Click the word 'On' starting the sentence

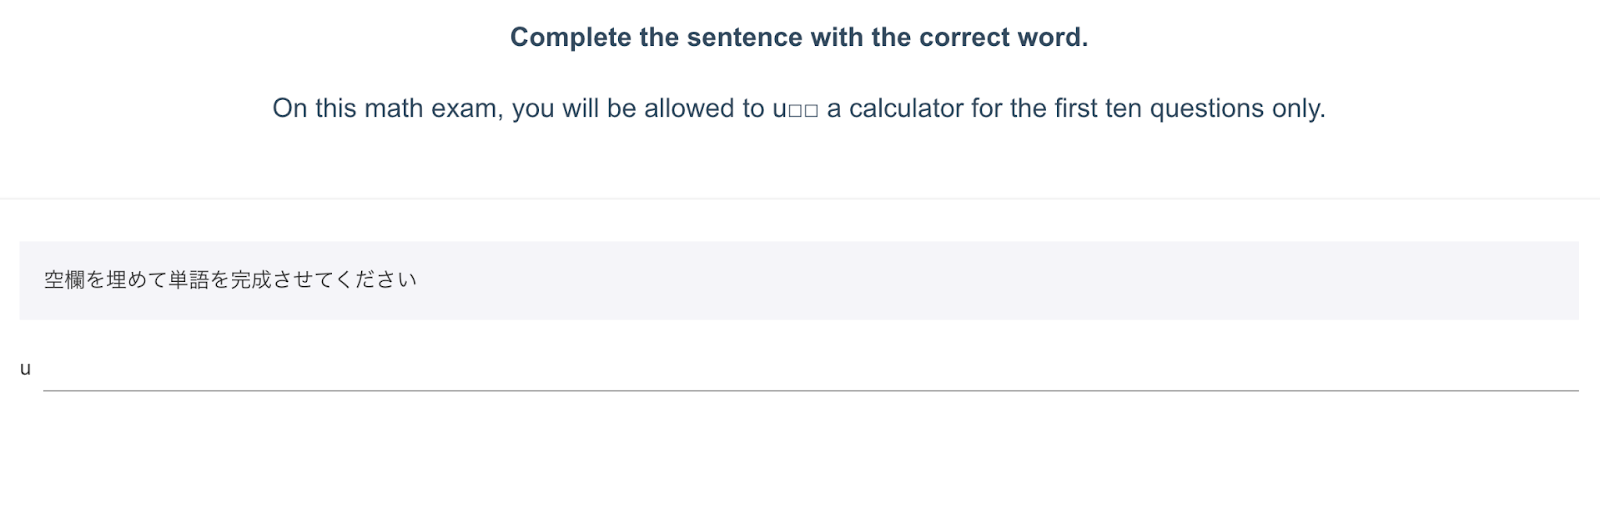pyautogui.click(x=290, y=109)
